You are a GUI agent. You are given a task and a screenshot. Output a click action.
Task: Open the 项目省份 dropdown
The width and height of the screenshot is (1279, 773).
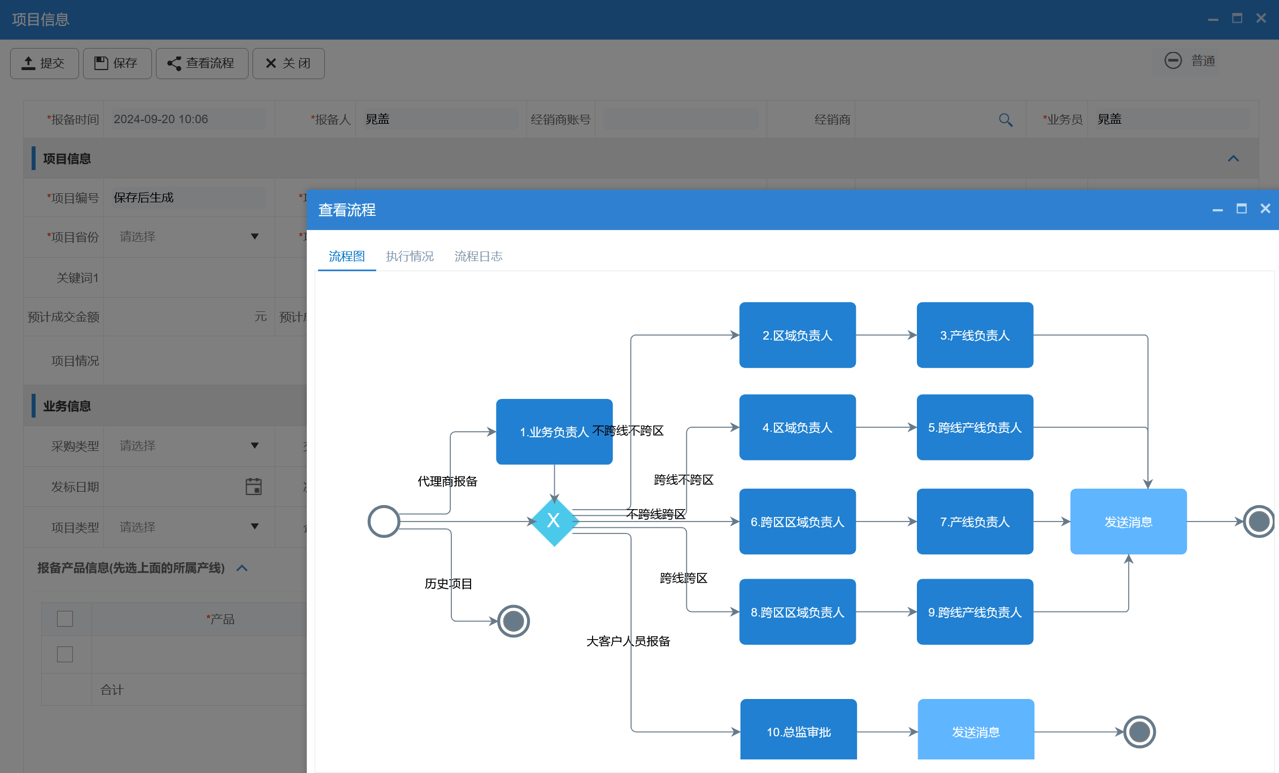click(x=254, y=237)
